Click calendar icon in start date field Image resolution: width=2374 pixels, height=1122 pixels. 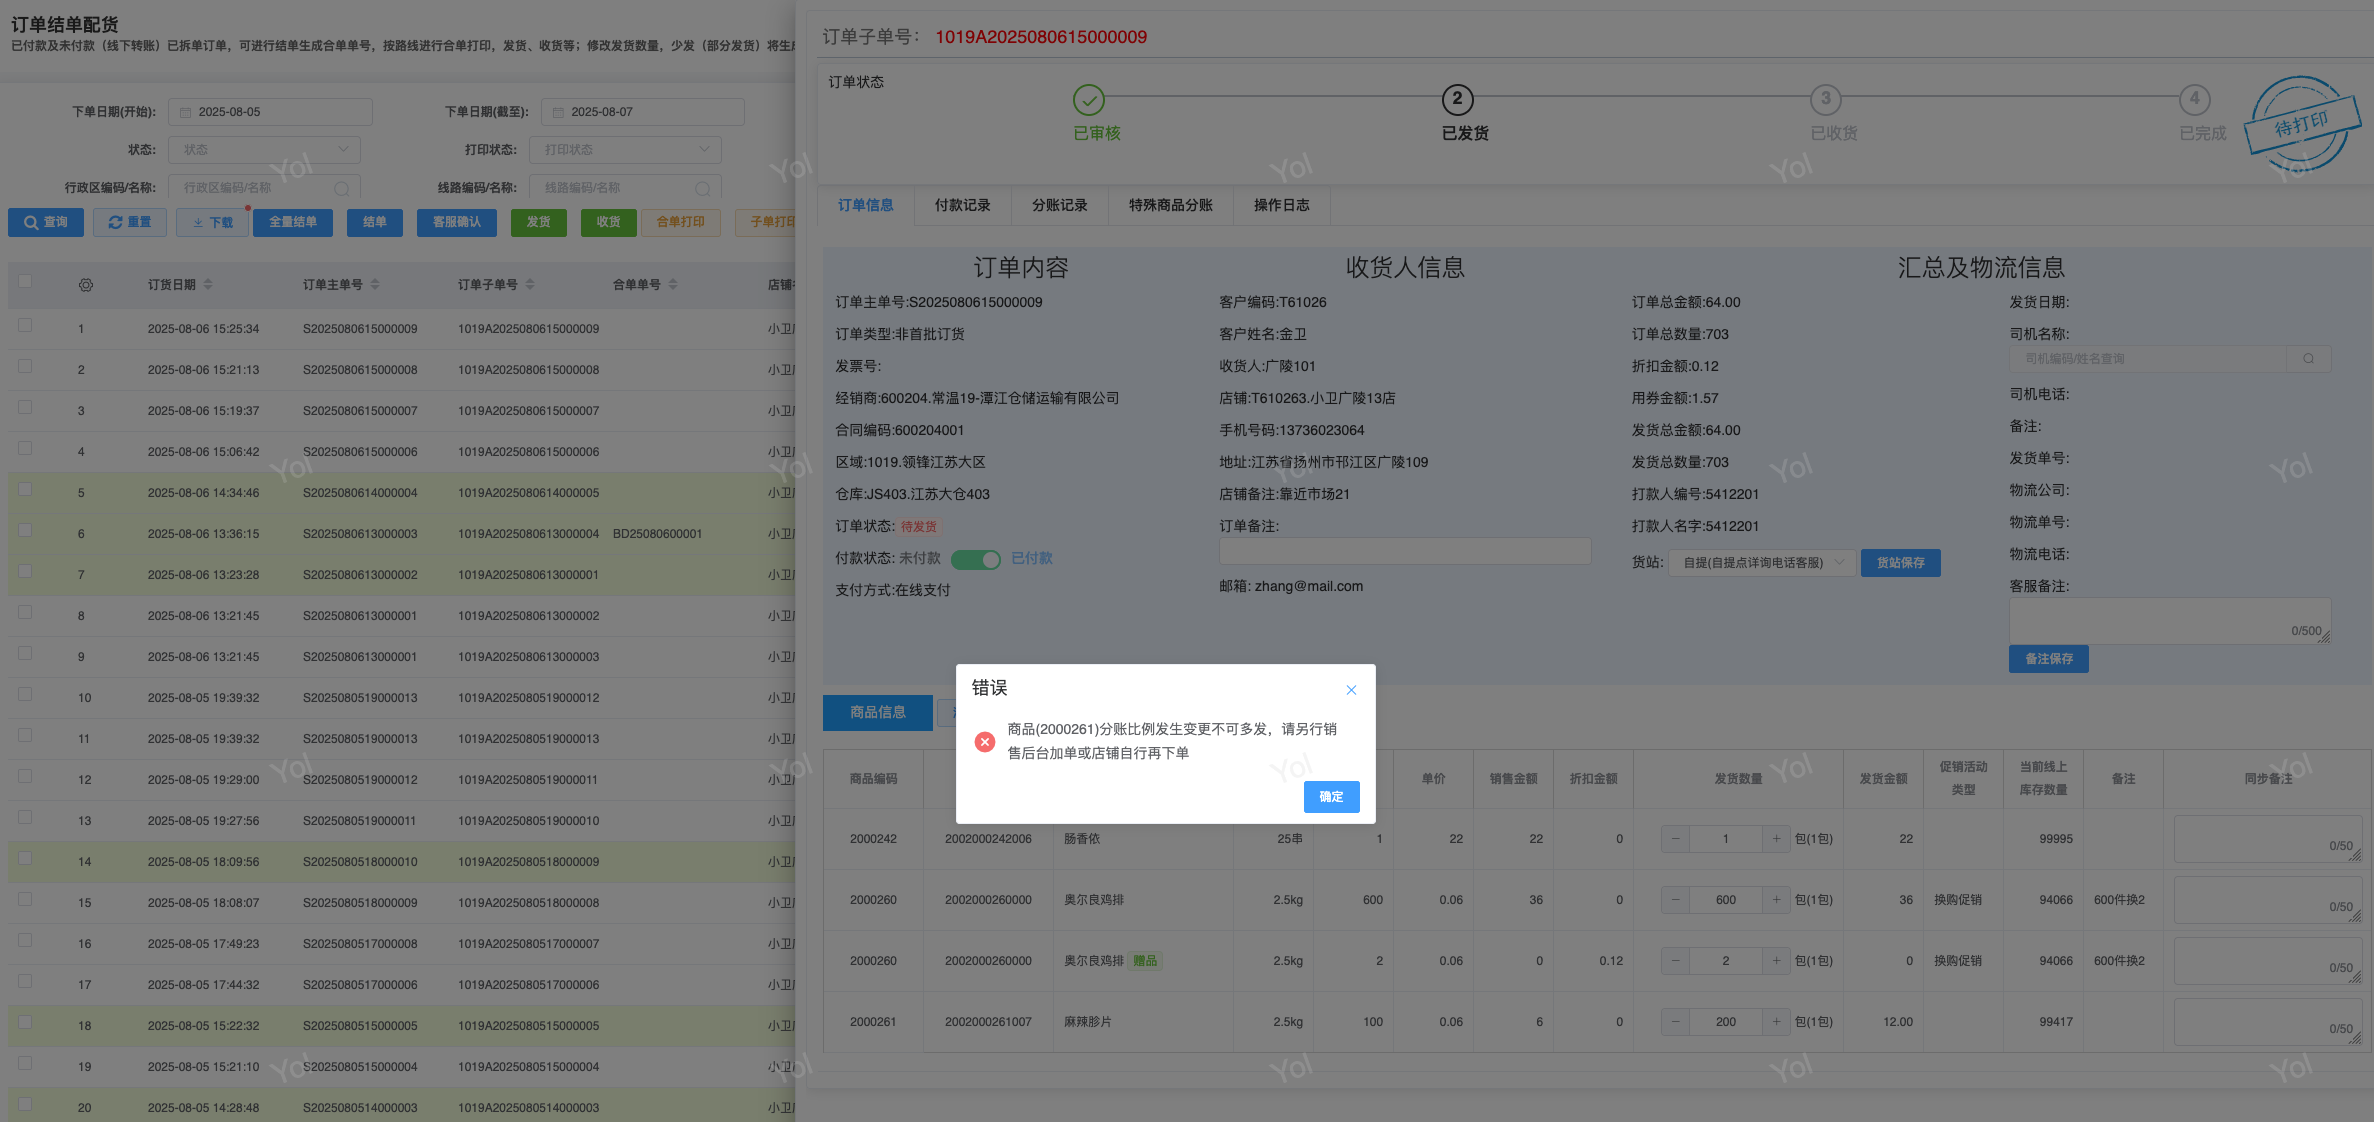click(x=185, y=112)
